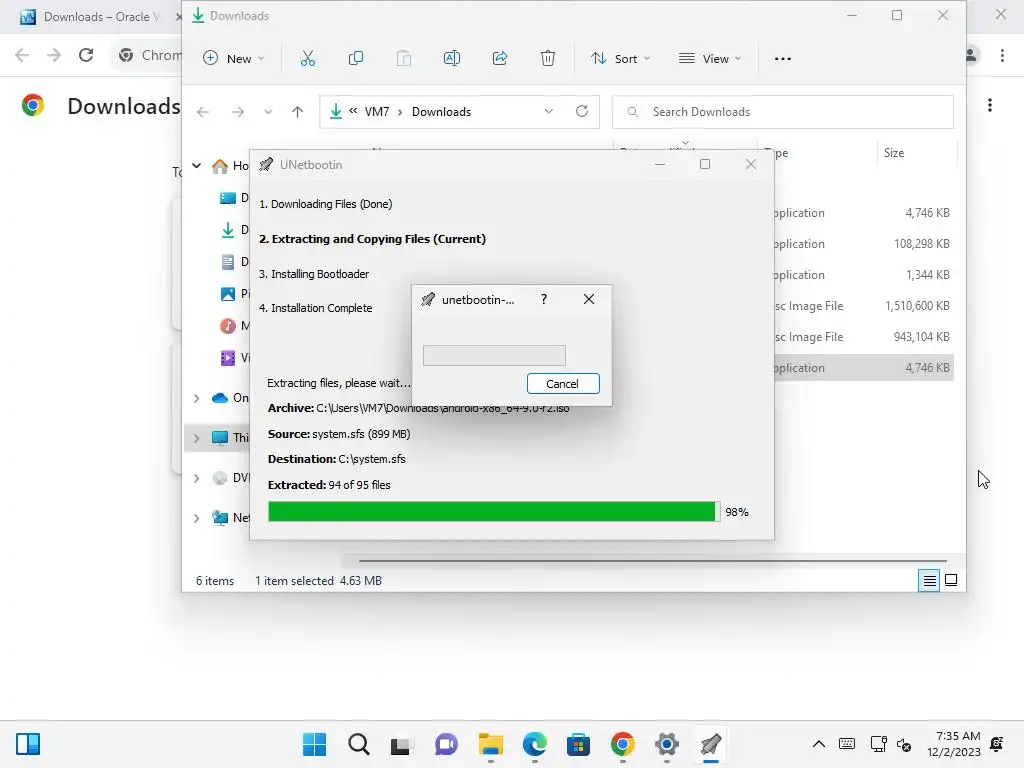The image size is (1024, 768).
Task: Open the Chat app on the taskbar
Action: [x=446, y=744]
